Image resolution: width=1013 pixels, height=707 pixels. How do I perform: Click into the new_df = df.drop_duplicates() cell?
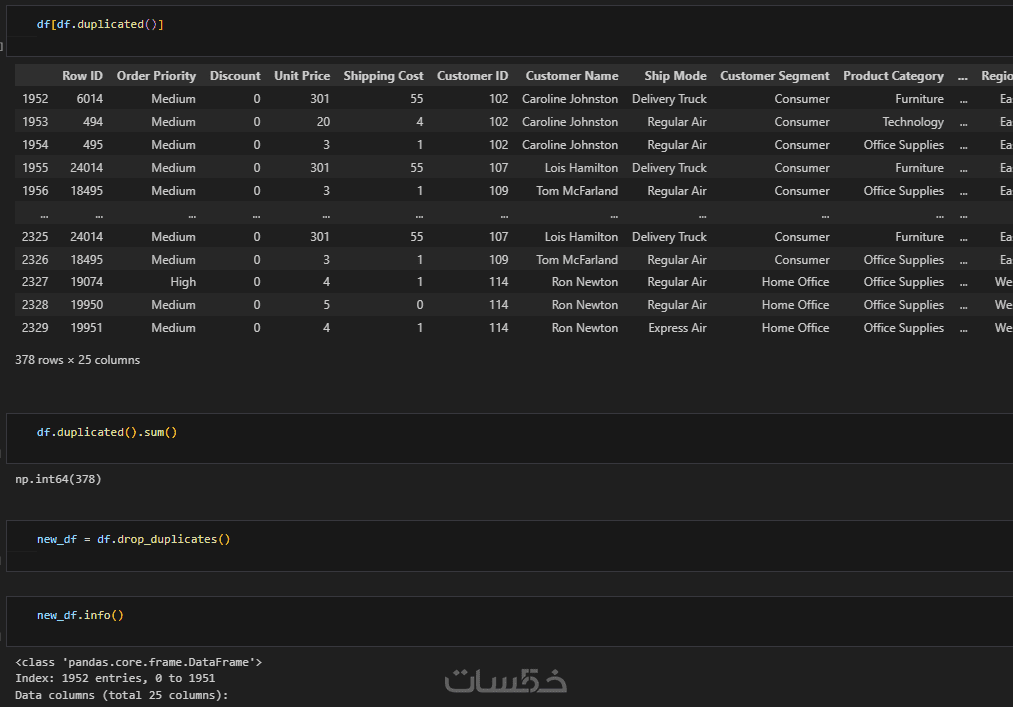pyautogui.click(x=509, y=545)
